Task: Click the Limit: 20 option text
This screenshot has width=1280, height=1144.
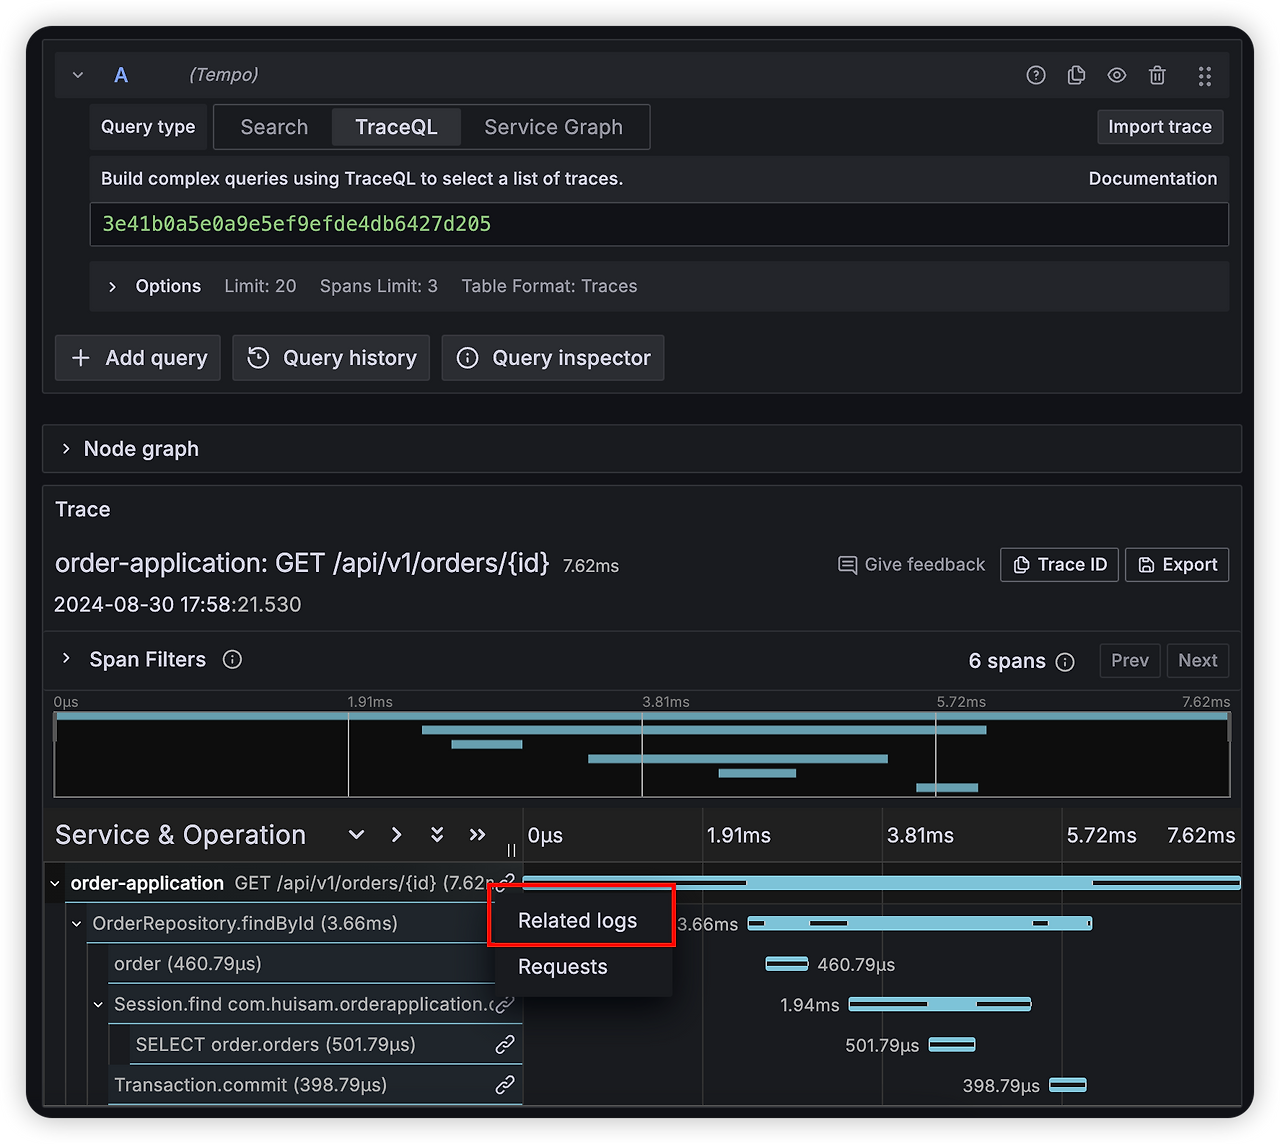Action: [260, 286]
